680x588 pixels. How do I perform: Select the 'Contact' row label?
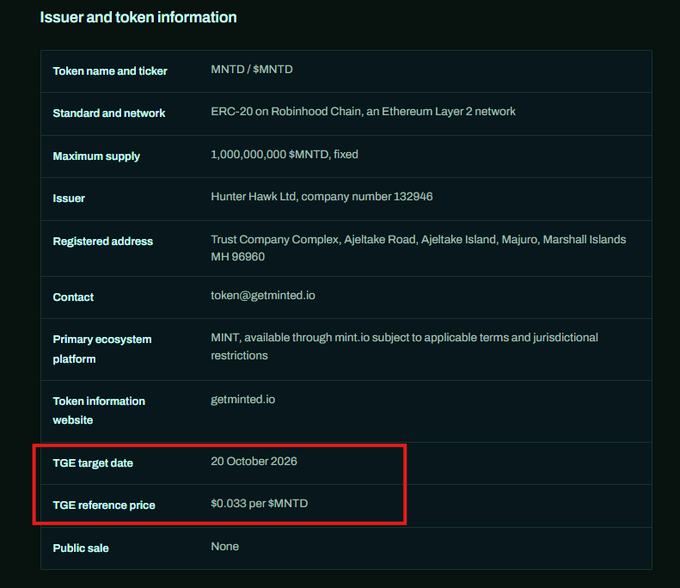click(x=73, y=297)
